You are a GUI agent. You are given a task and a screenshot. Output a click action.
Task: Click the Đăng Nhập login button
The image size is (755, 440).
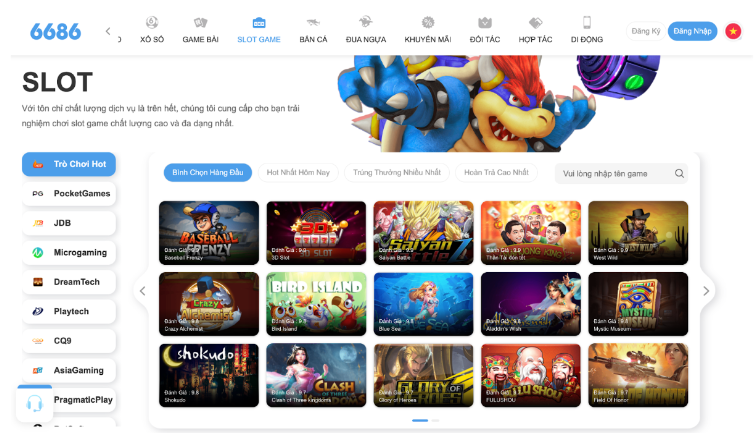click(692, 31)
